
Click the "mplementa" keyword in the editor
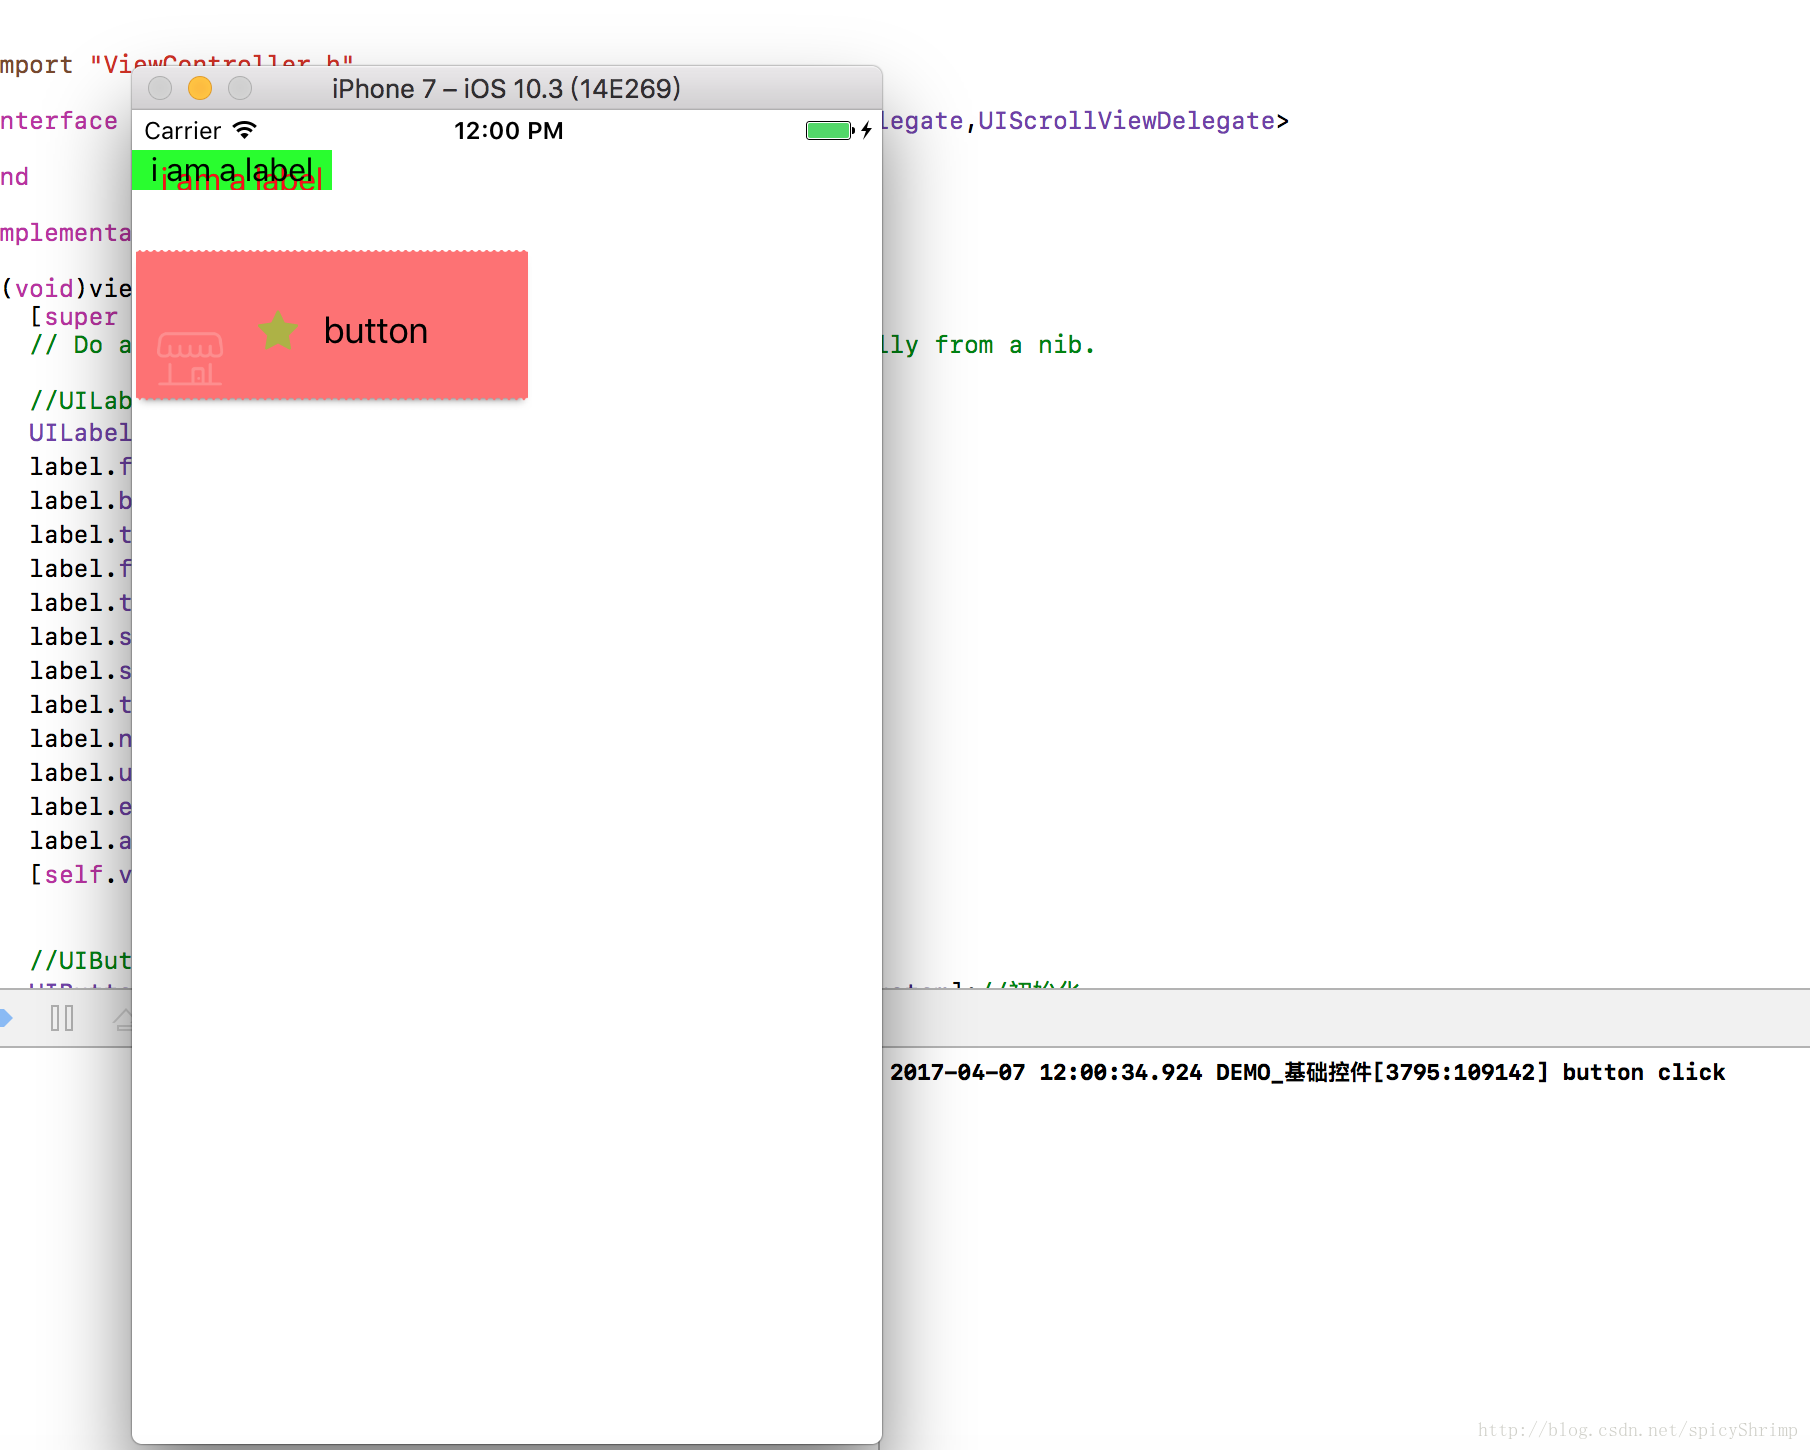[66, 233]
